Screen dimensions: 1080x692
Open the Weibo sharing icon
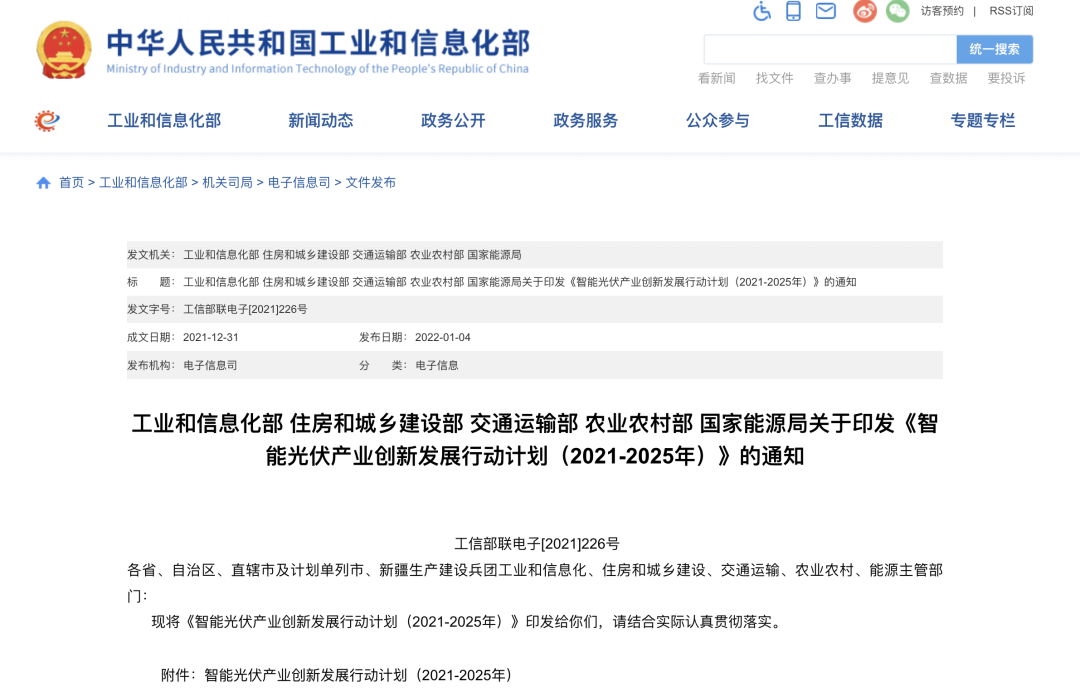(862, 13)
